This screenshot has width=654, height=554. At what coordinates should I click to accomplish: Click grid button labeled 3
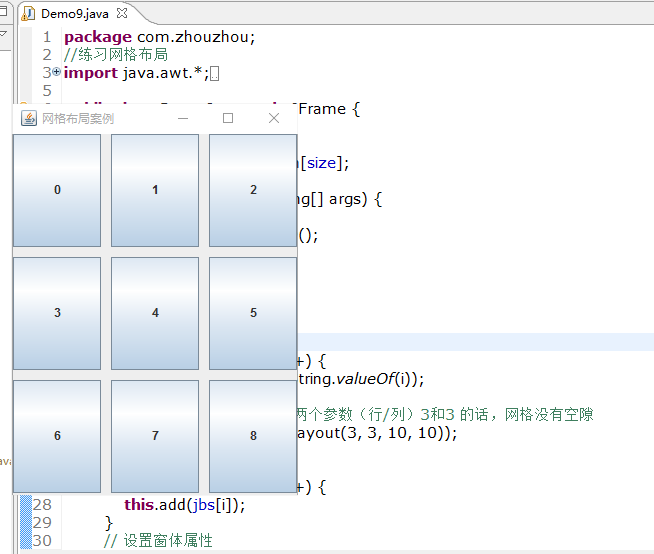(57, 313)
